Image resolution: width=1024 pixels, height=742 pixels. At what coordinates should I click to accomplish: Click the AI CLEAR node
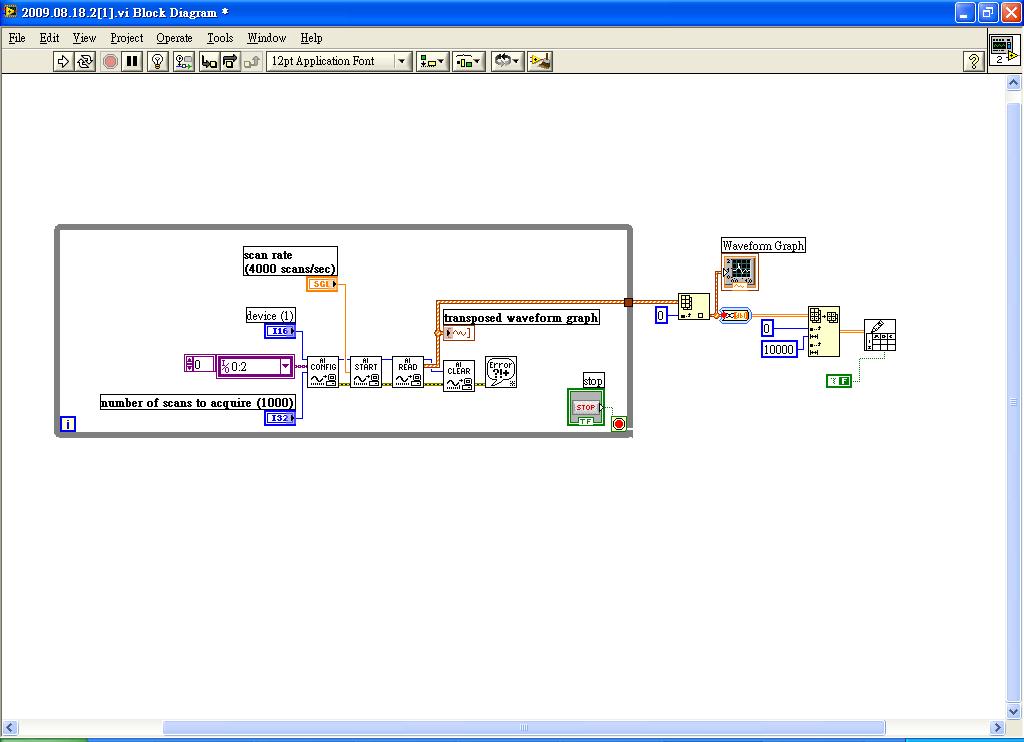pos(459,377)
